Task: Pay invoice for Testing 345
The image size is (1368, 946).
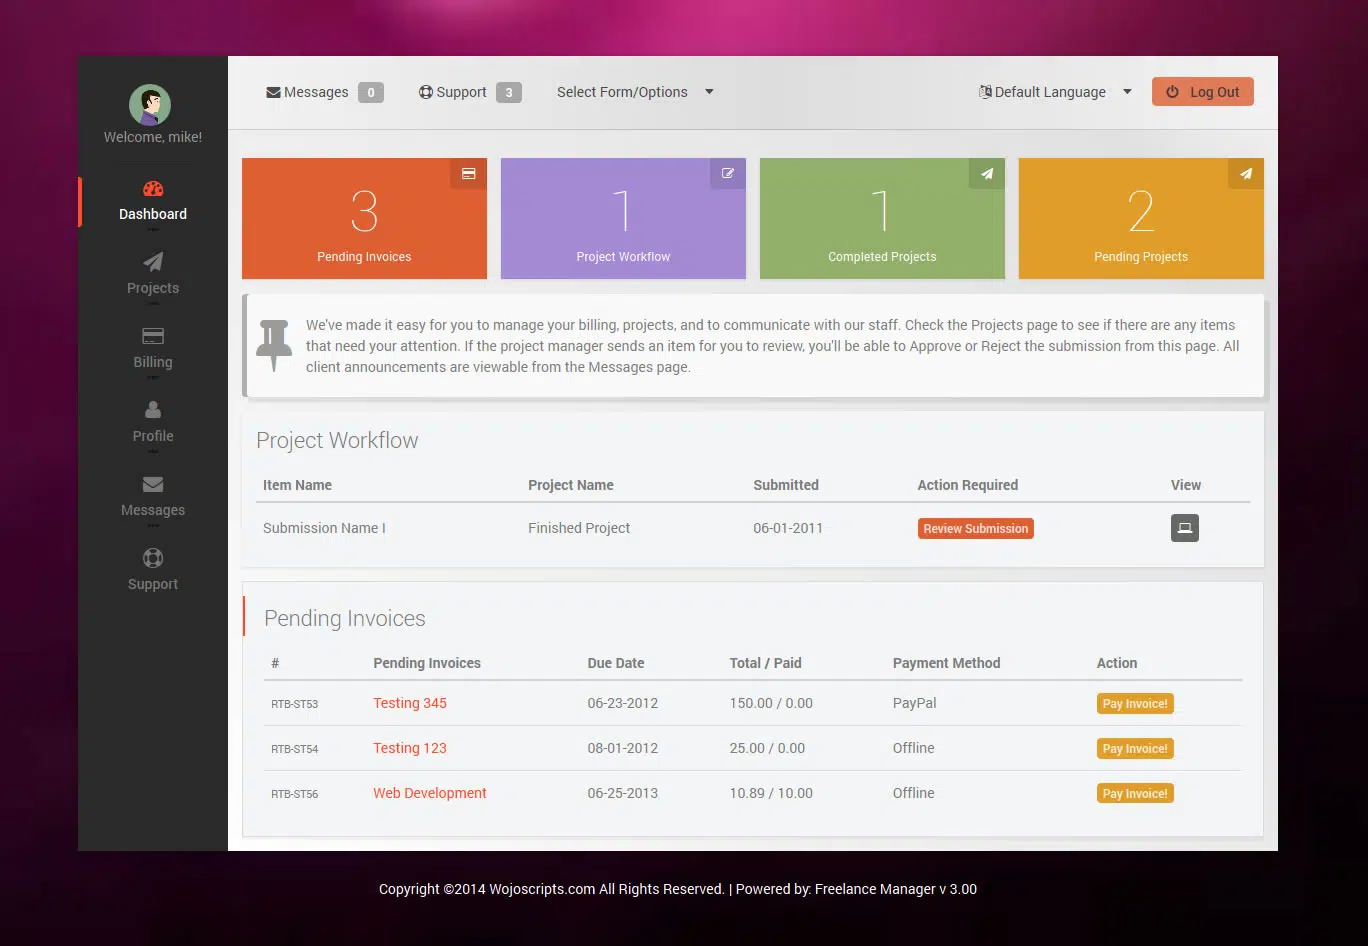Action: point(1134,704)
